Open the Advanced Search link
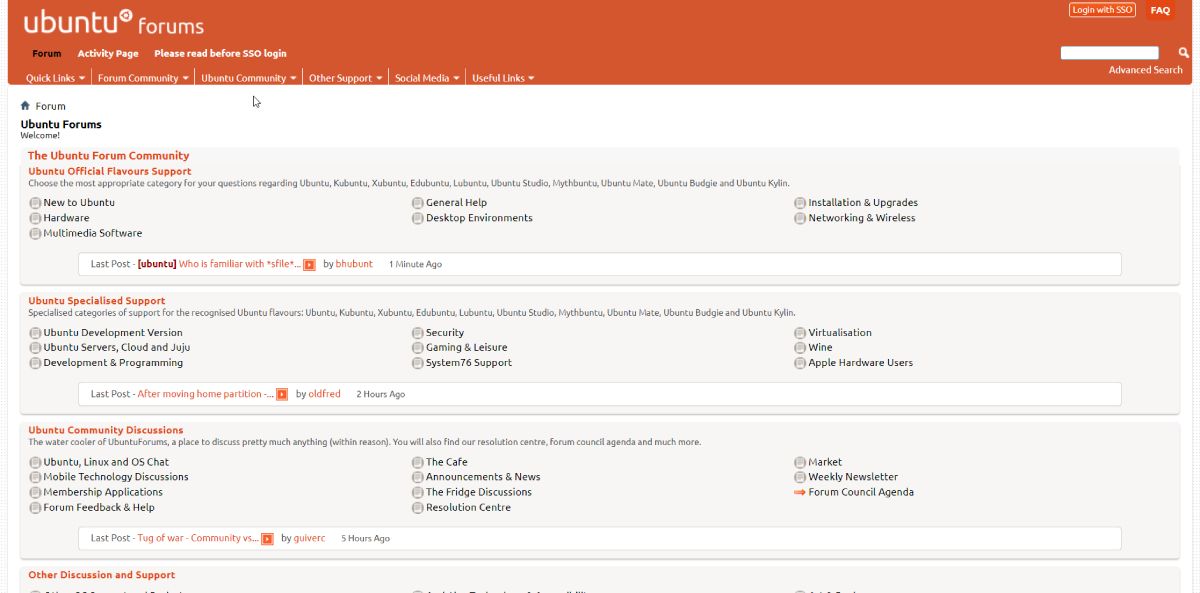 (1145, 70)
